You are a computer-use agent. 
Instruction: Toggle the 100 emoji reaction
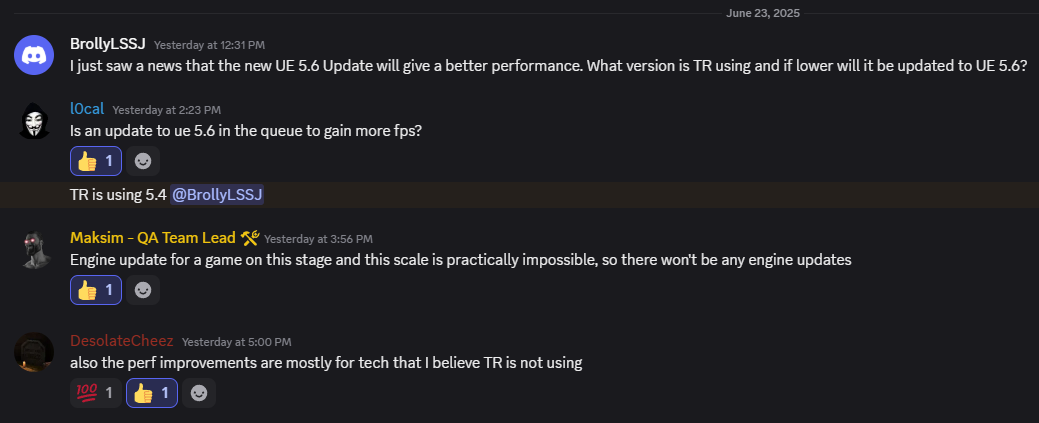96,393
